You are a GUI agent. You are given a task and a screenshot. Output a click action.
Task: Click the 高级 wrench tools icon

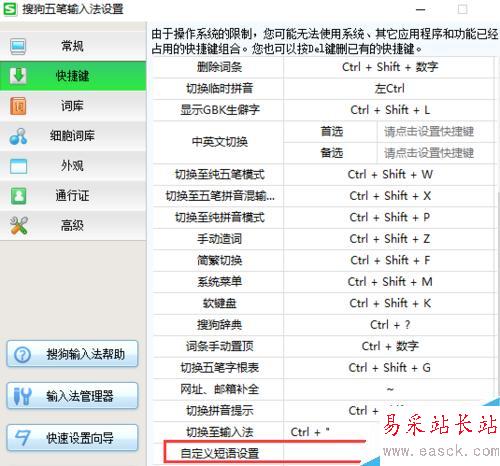coord(19,226)
